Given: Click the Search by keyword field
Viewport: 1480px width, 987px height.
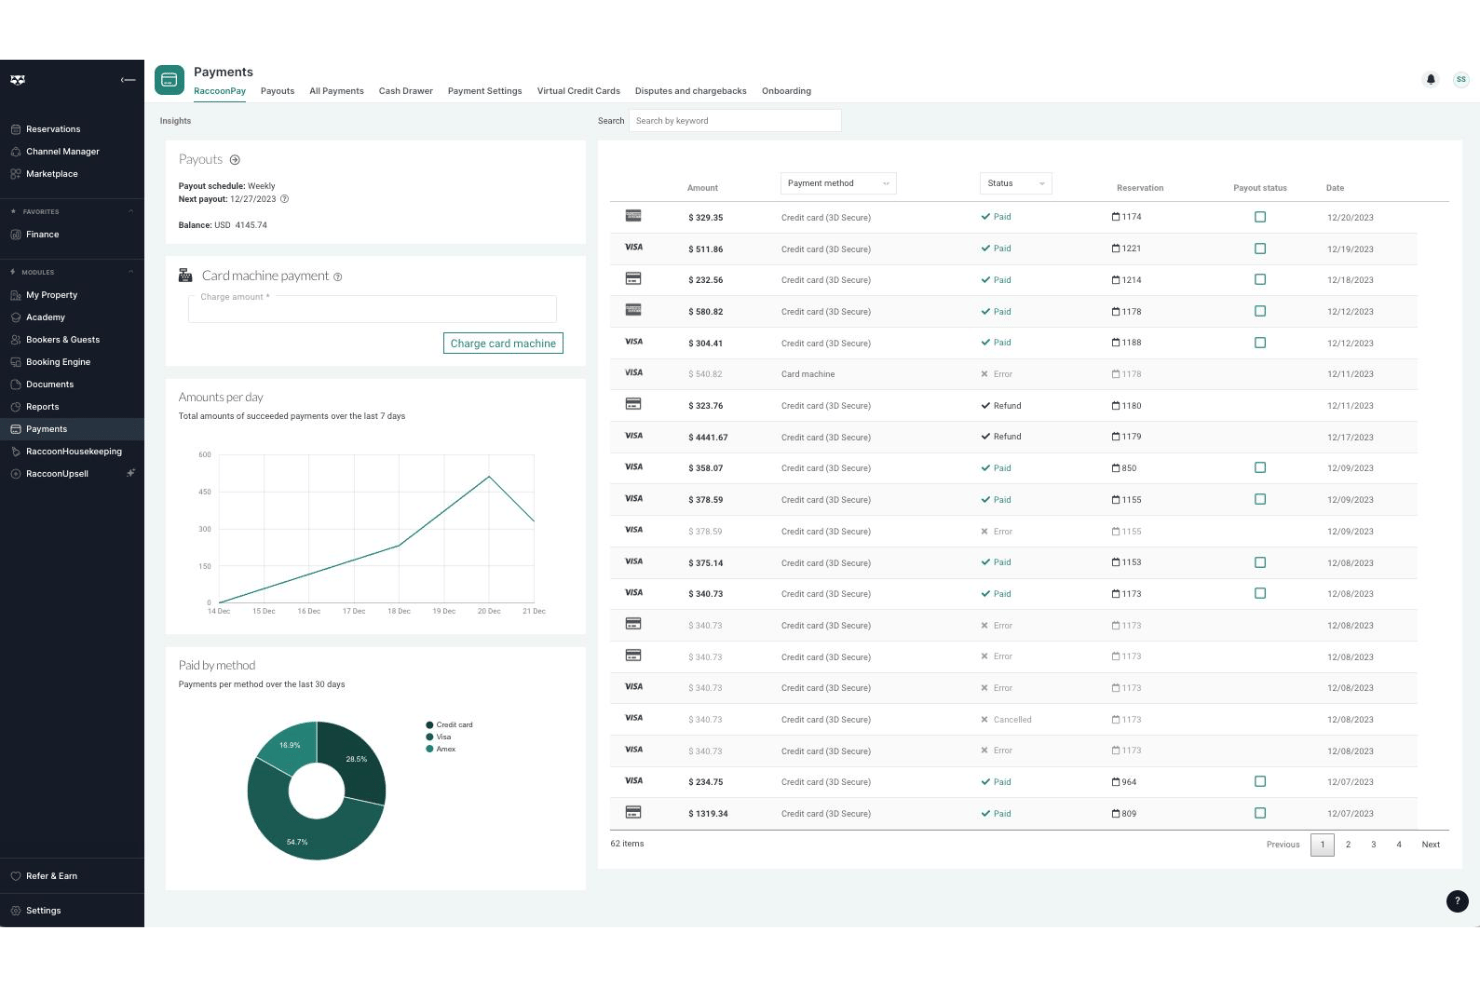Looking at the screenshot, I should point(735,121).
